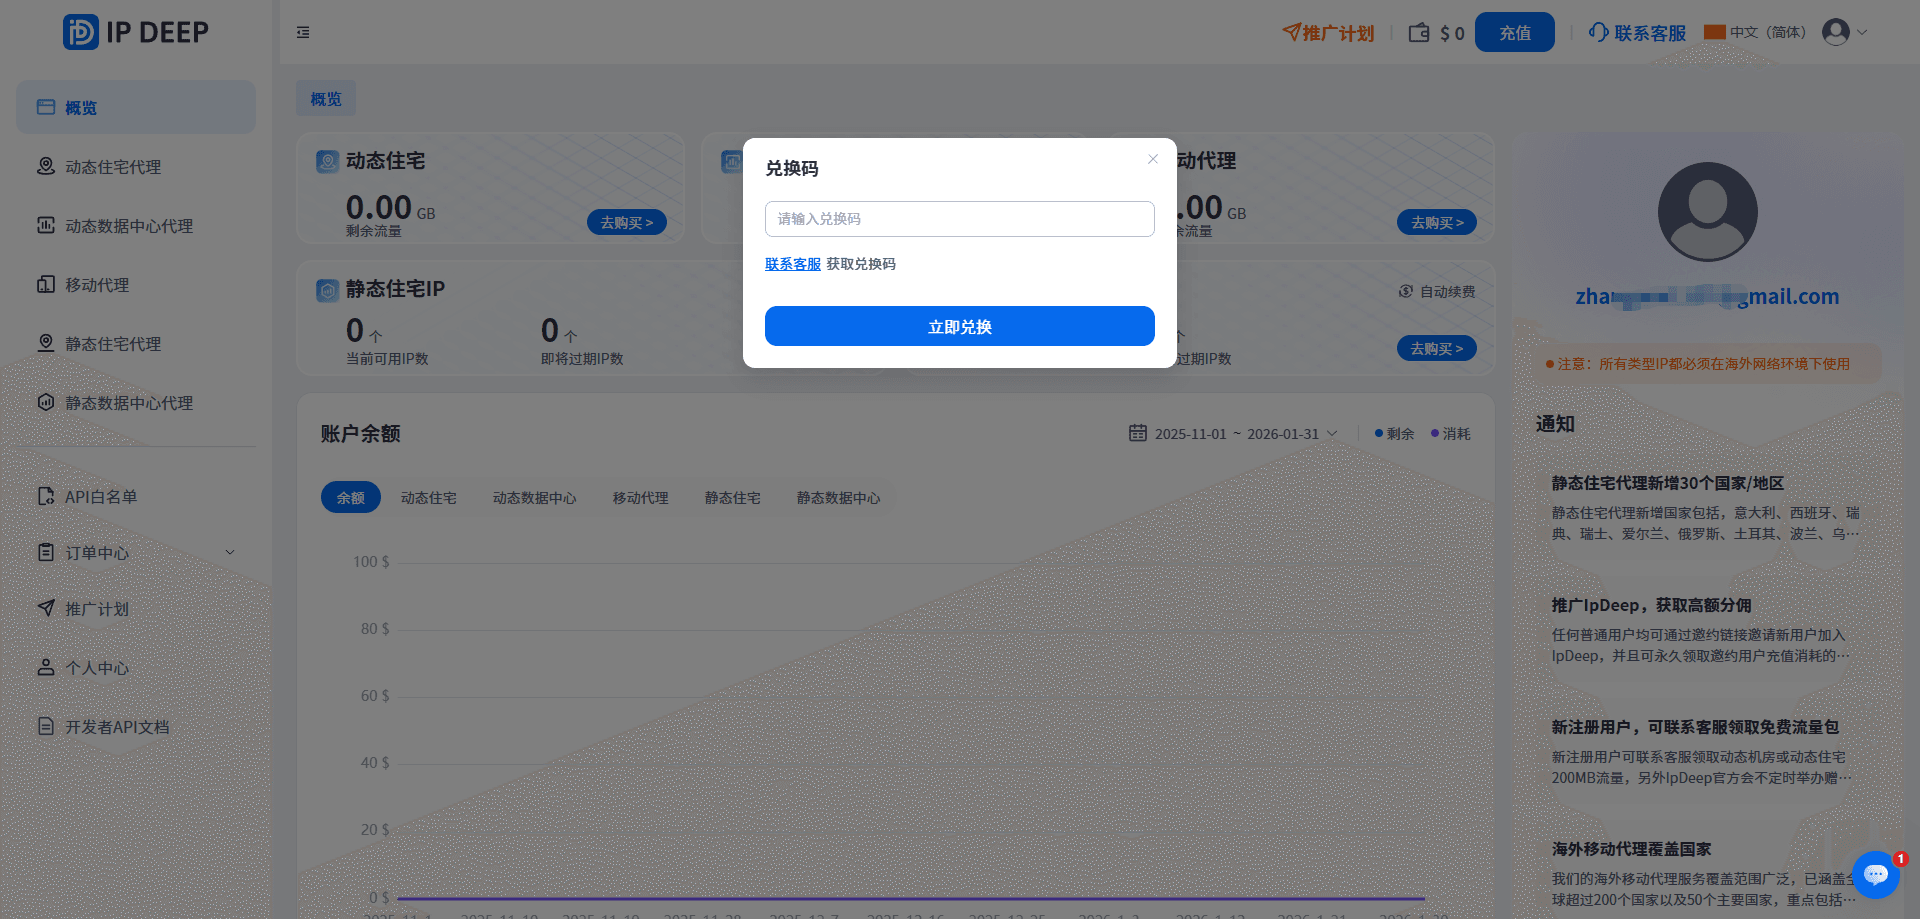Collapse the sidebar using the top-left icon

coord(303,32)
